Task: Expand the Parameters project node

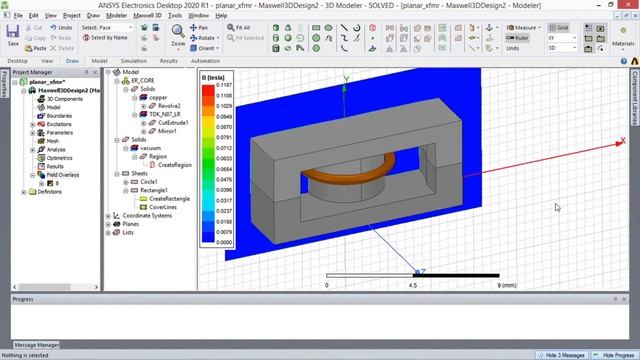Action: pos(33,133)
